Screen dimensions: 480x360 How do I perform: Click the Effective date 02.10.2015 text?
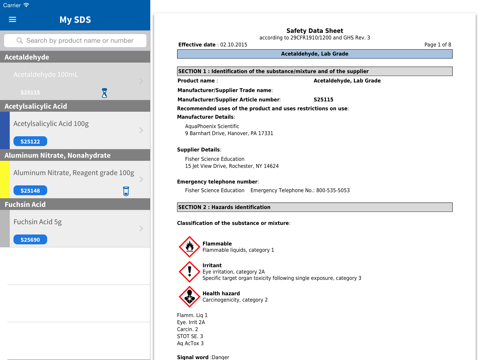(x=213, y=45)
